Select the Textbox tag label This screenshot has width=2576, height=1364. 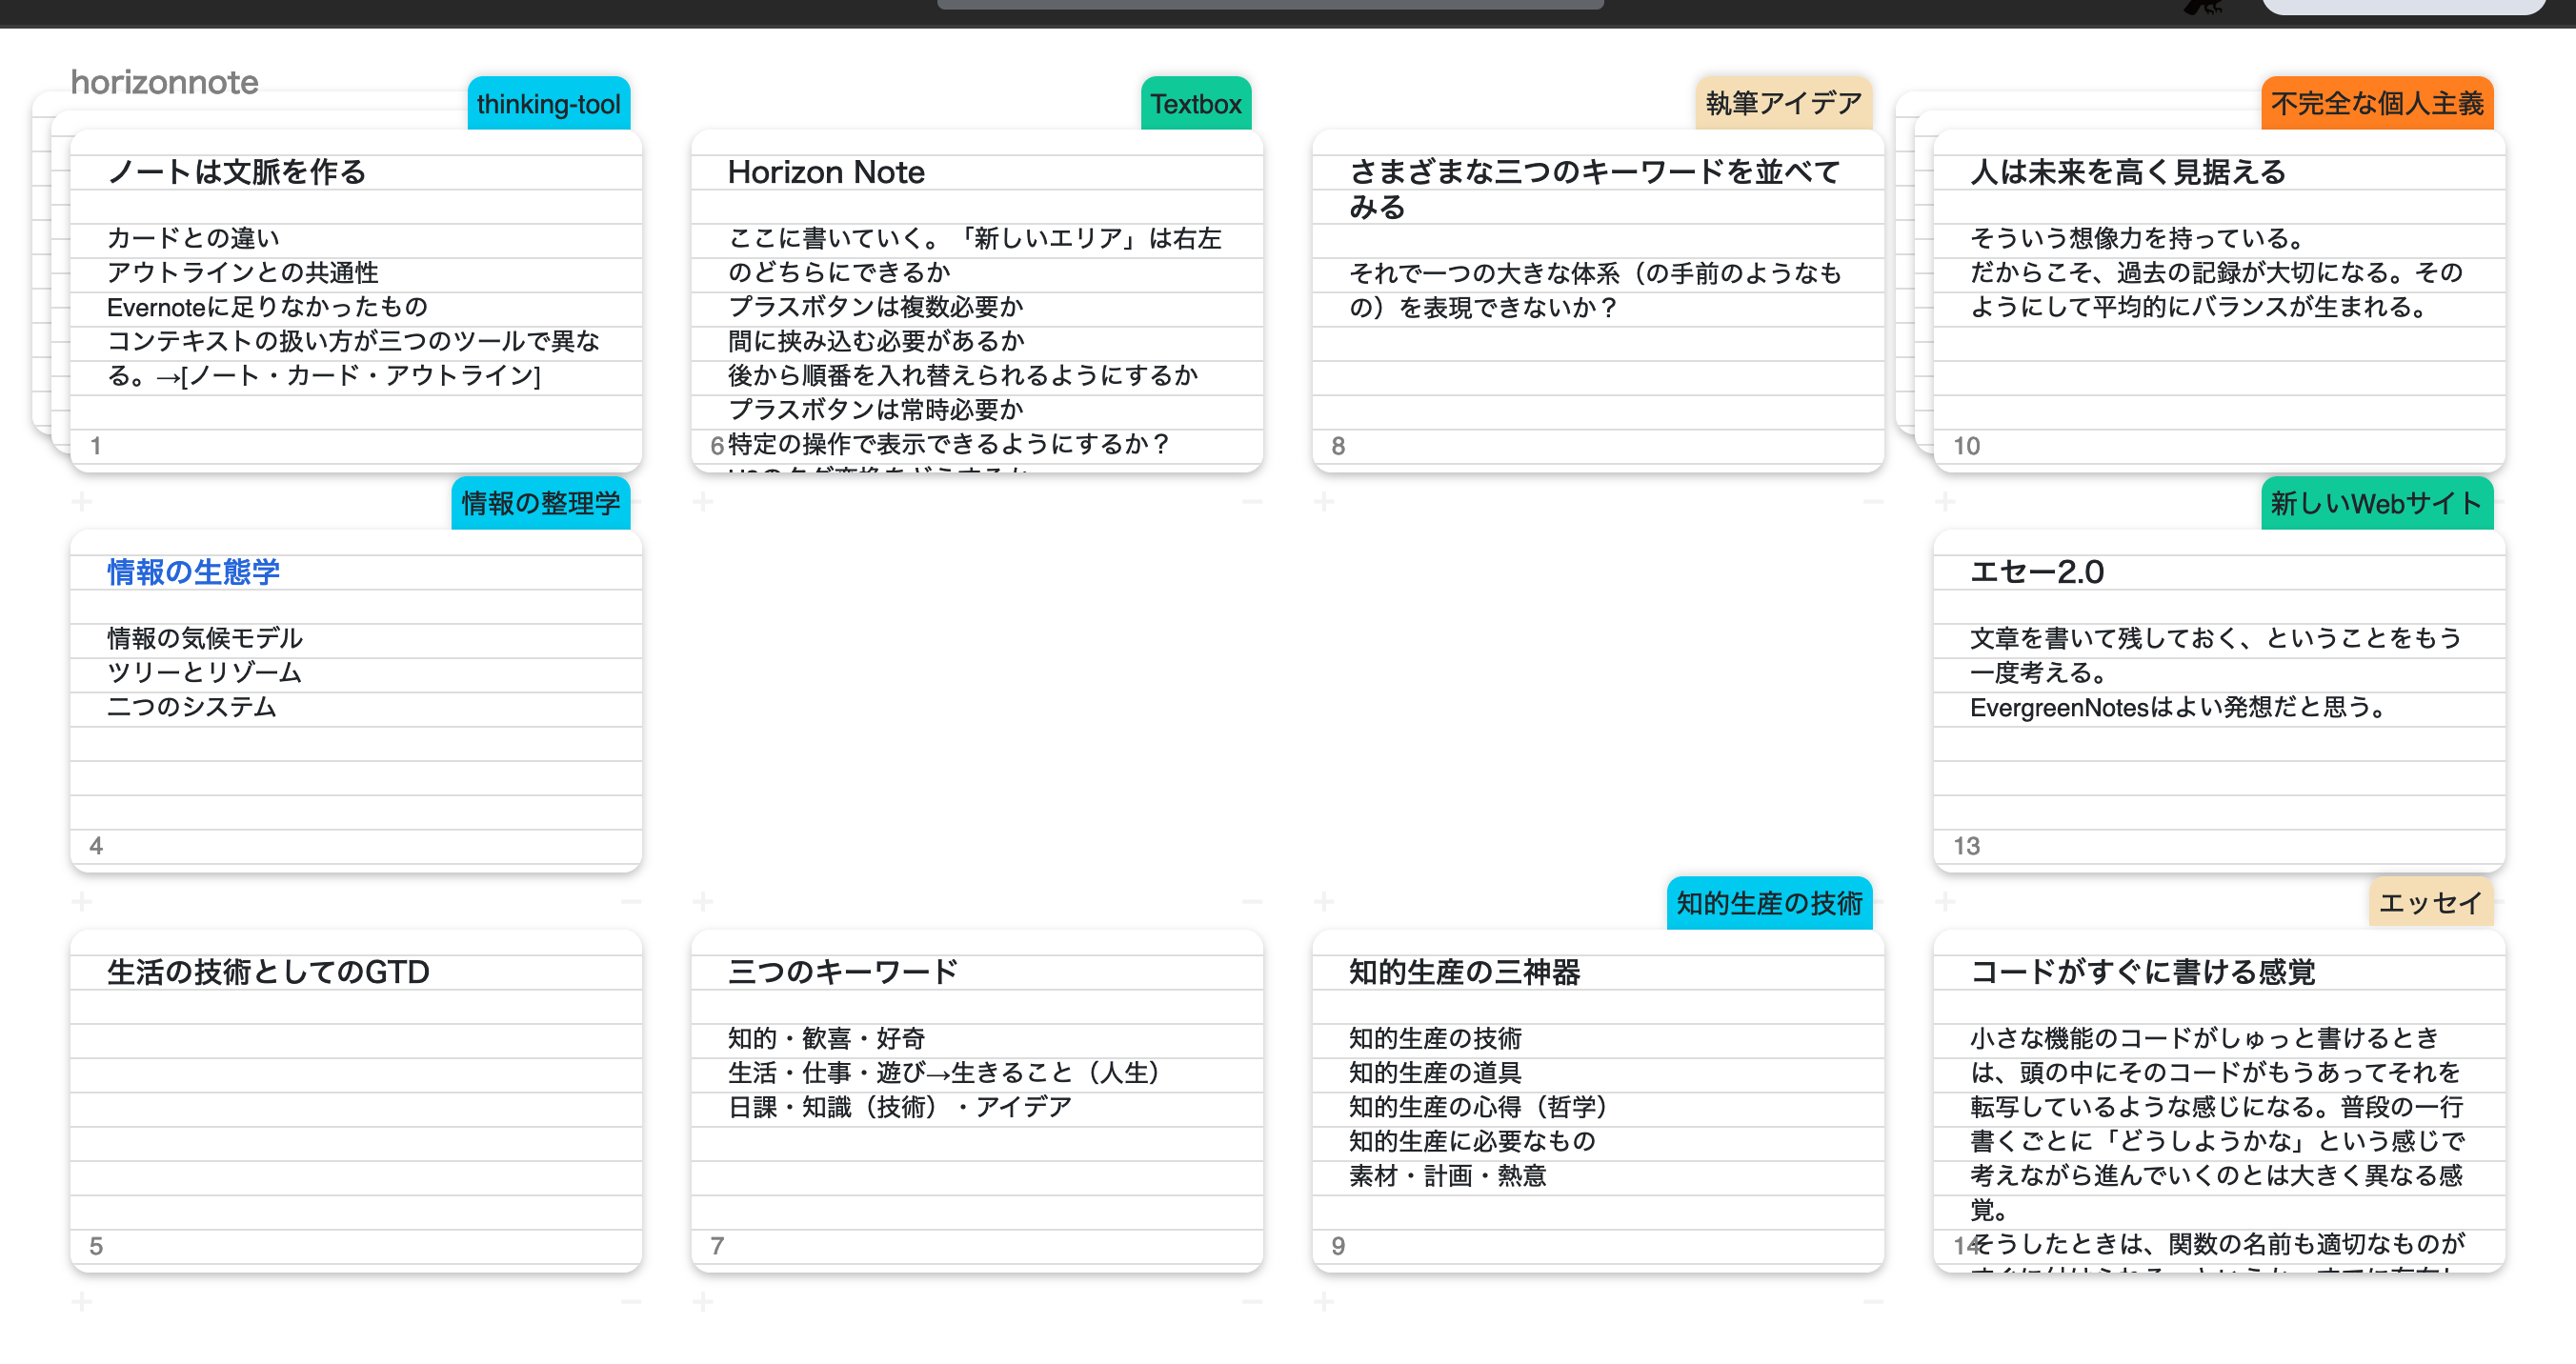click(1195, 104)
